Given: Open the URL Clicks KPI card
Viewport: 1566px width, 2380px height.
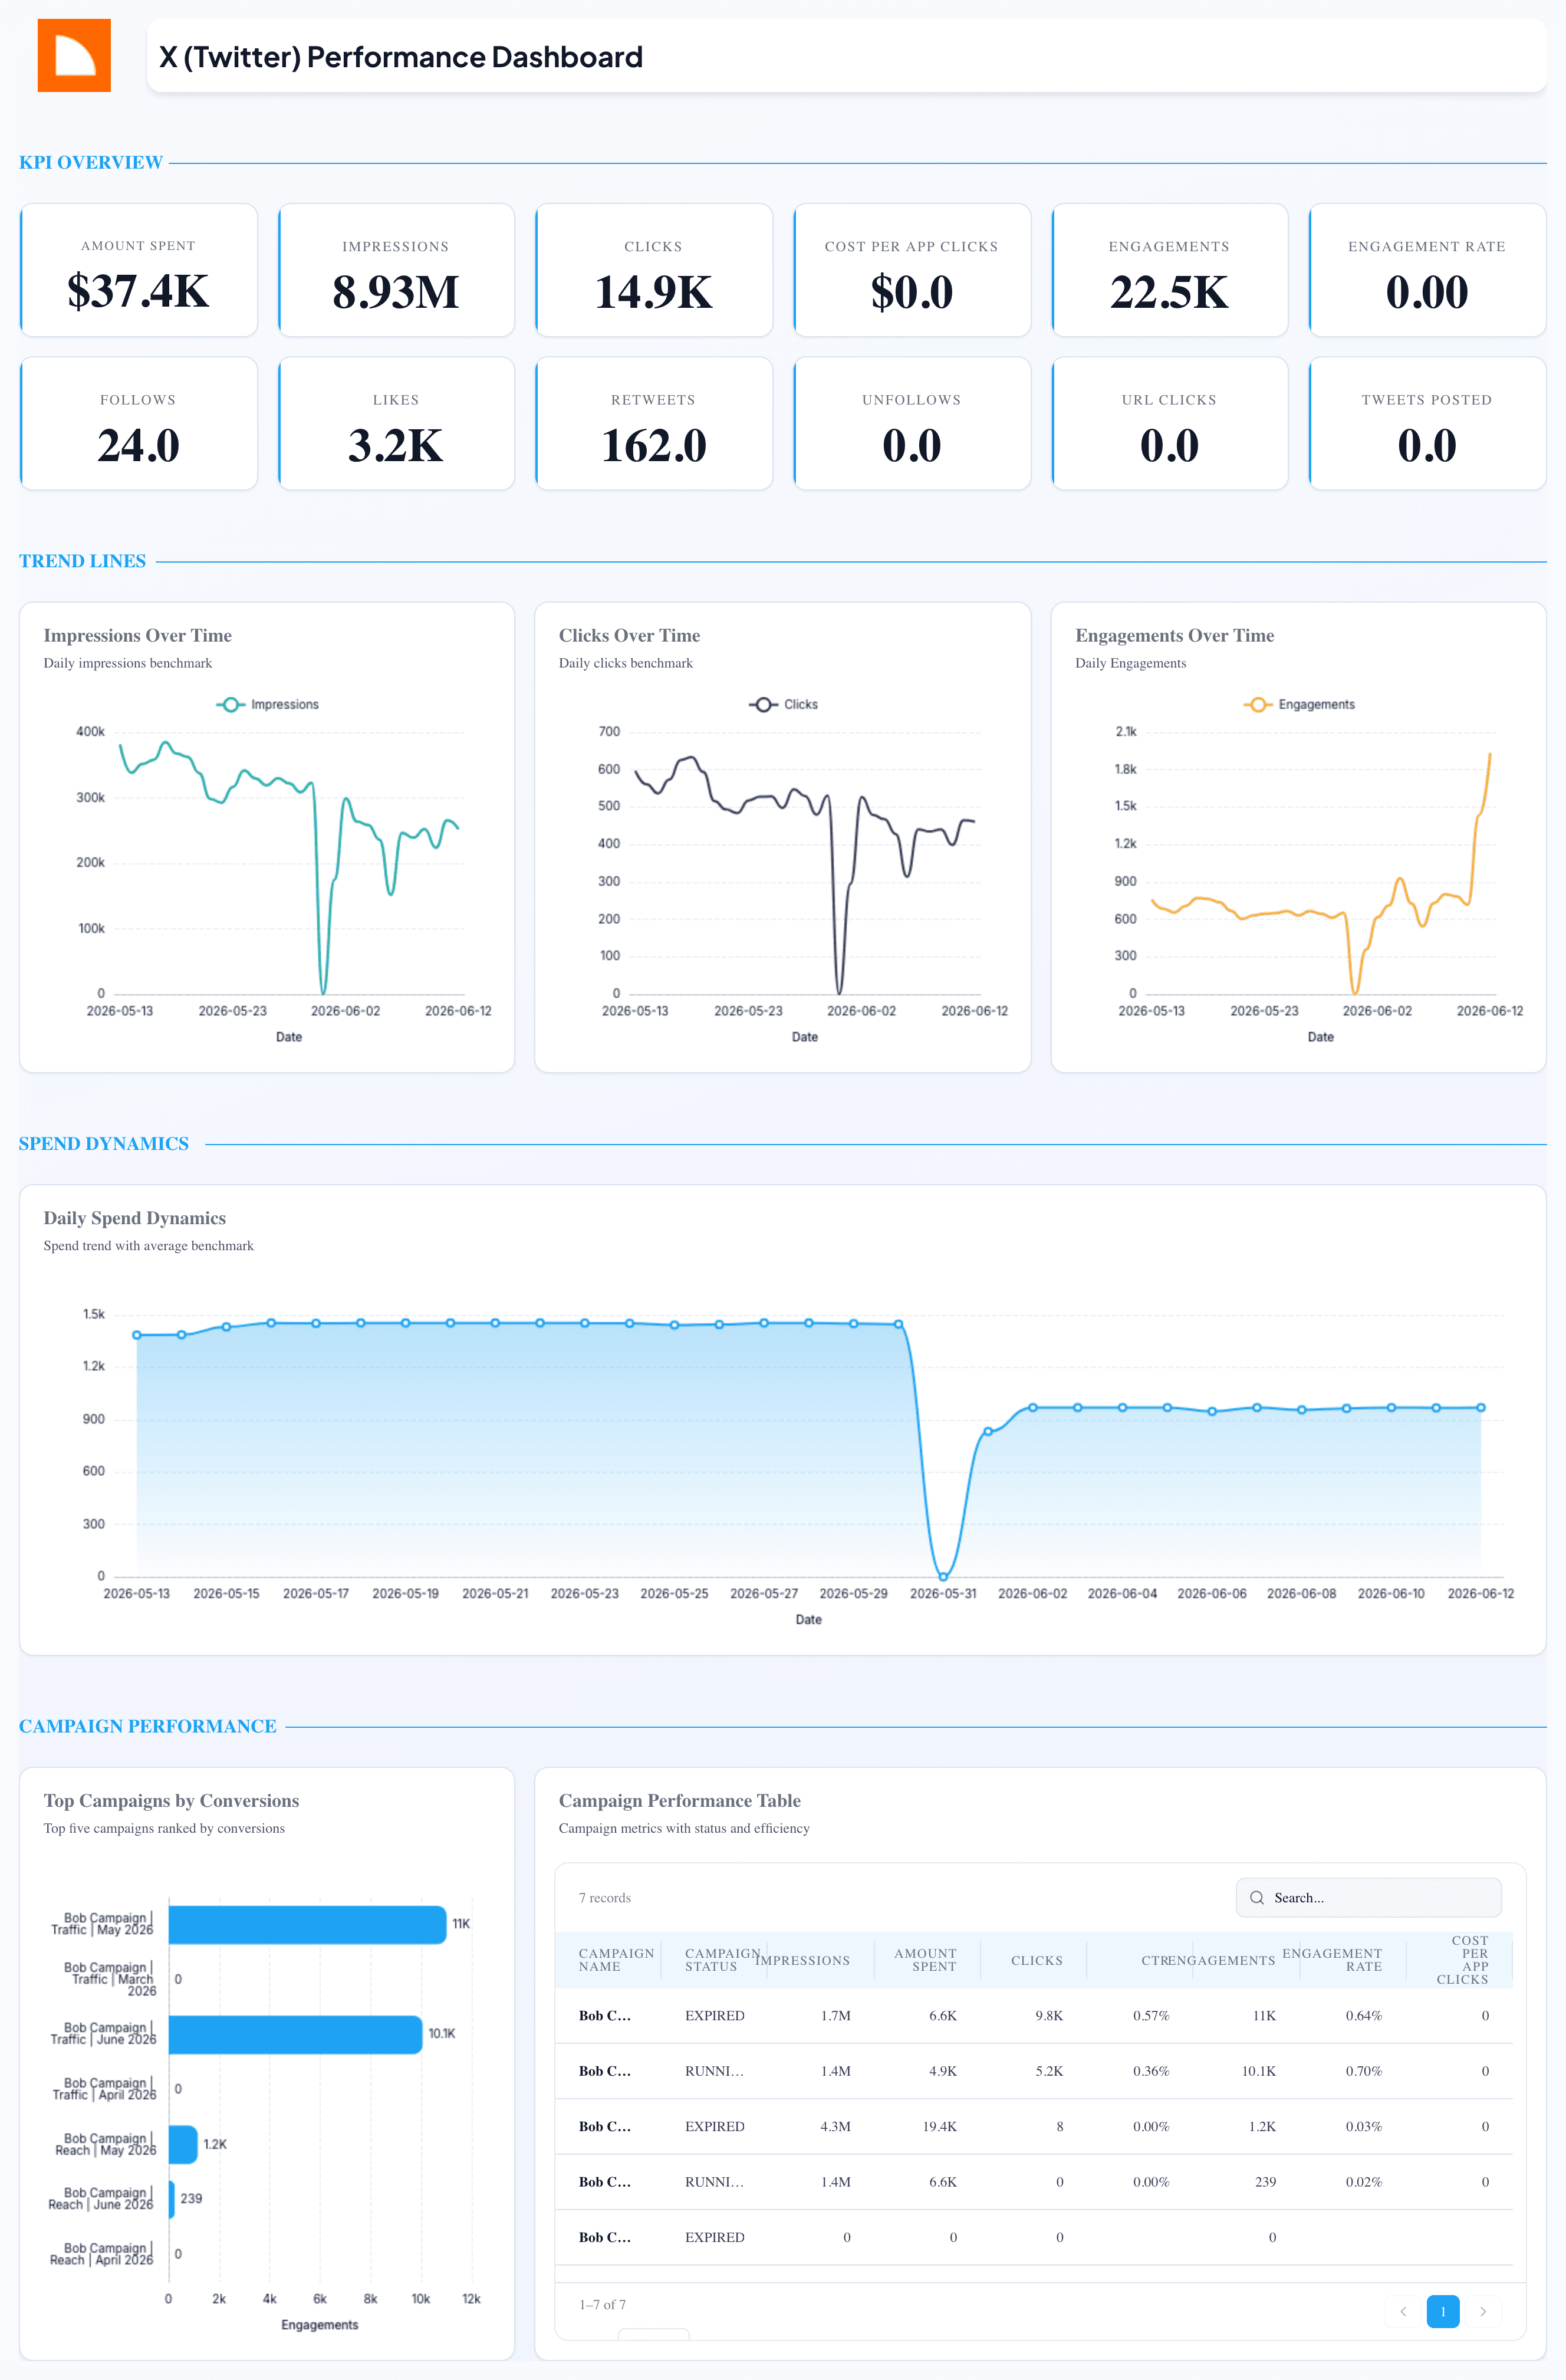Looking at the screenshot, I should click(x=1169, y=423).
